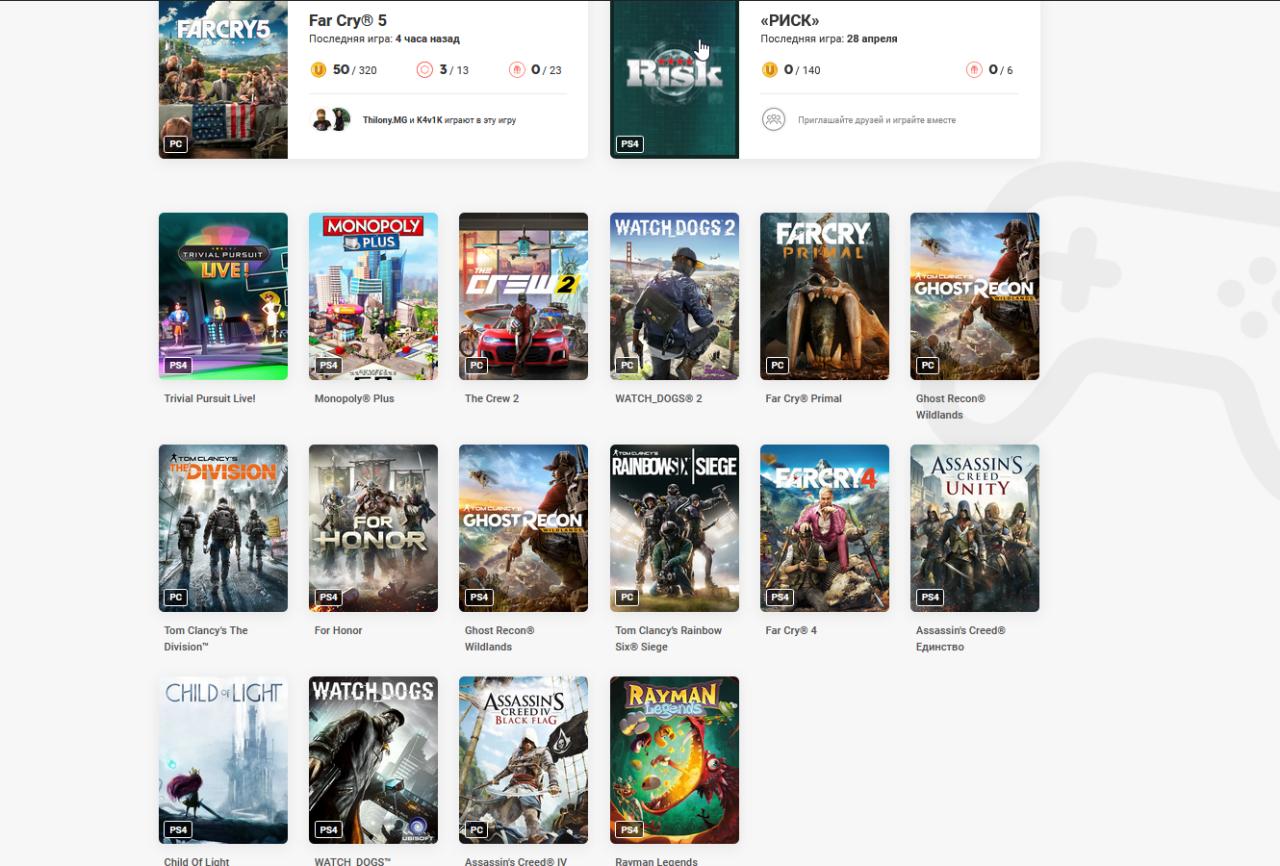The height and width of the screenshot is (866, 1280).
Task: Open the Monopoly Plus game cover
Action: click(x=373, y=295)
